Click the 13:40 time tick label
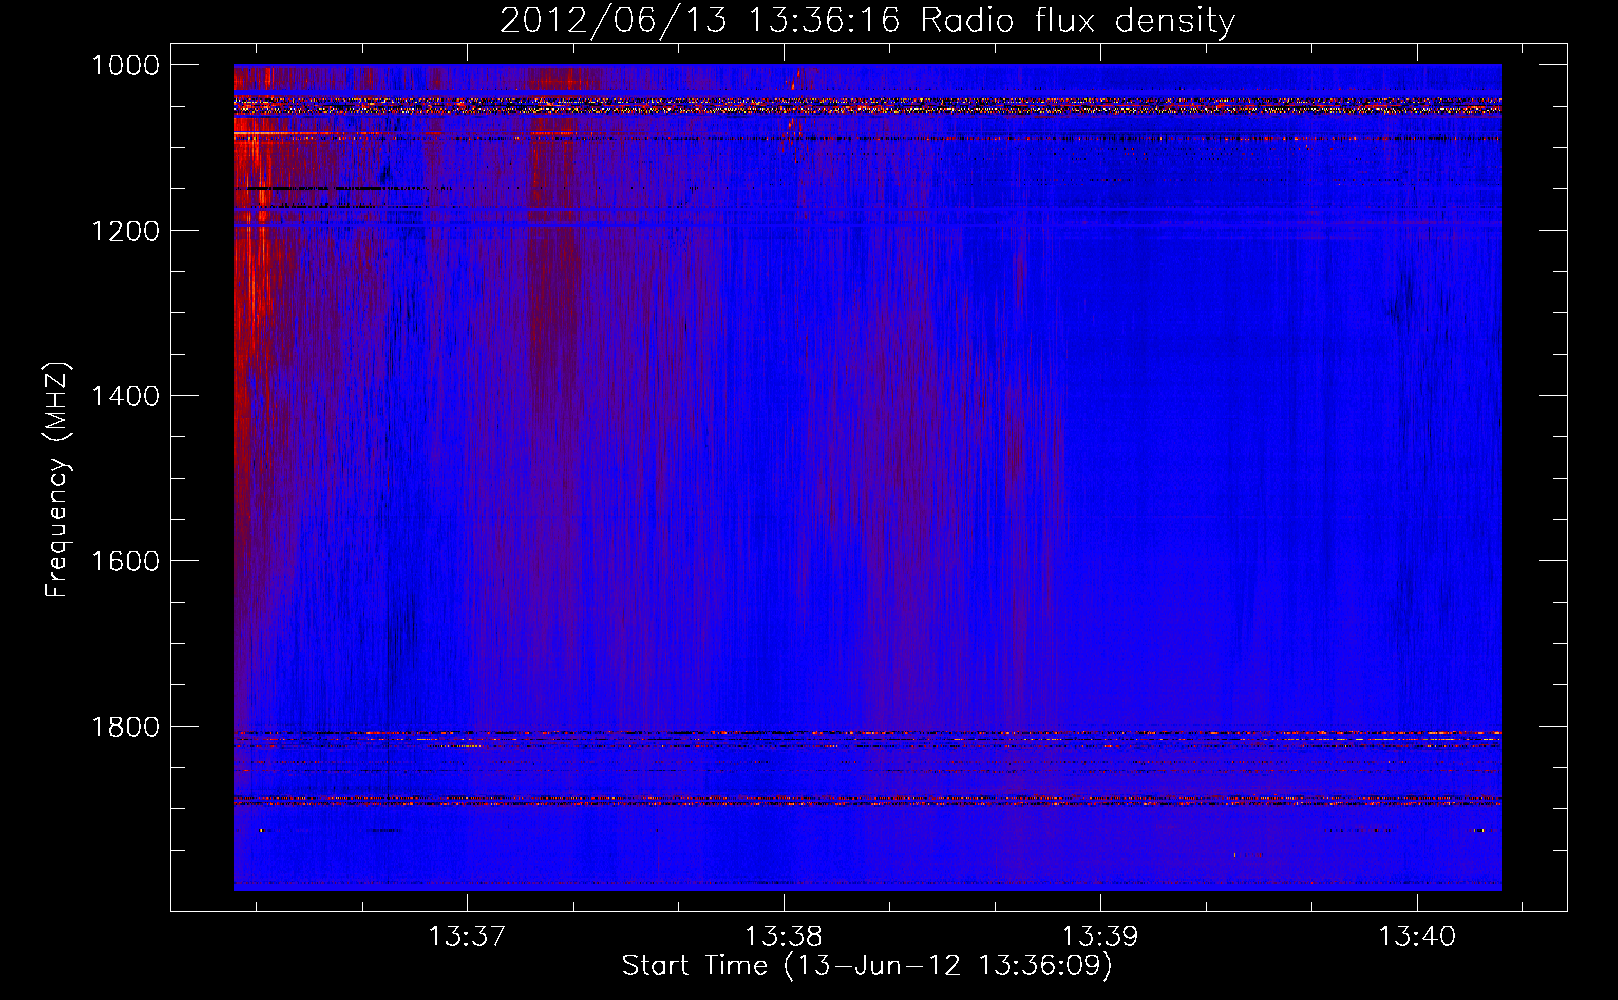This screenshot has height=1000, width=1618. 1417,936
